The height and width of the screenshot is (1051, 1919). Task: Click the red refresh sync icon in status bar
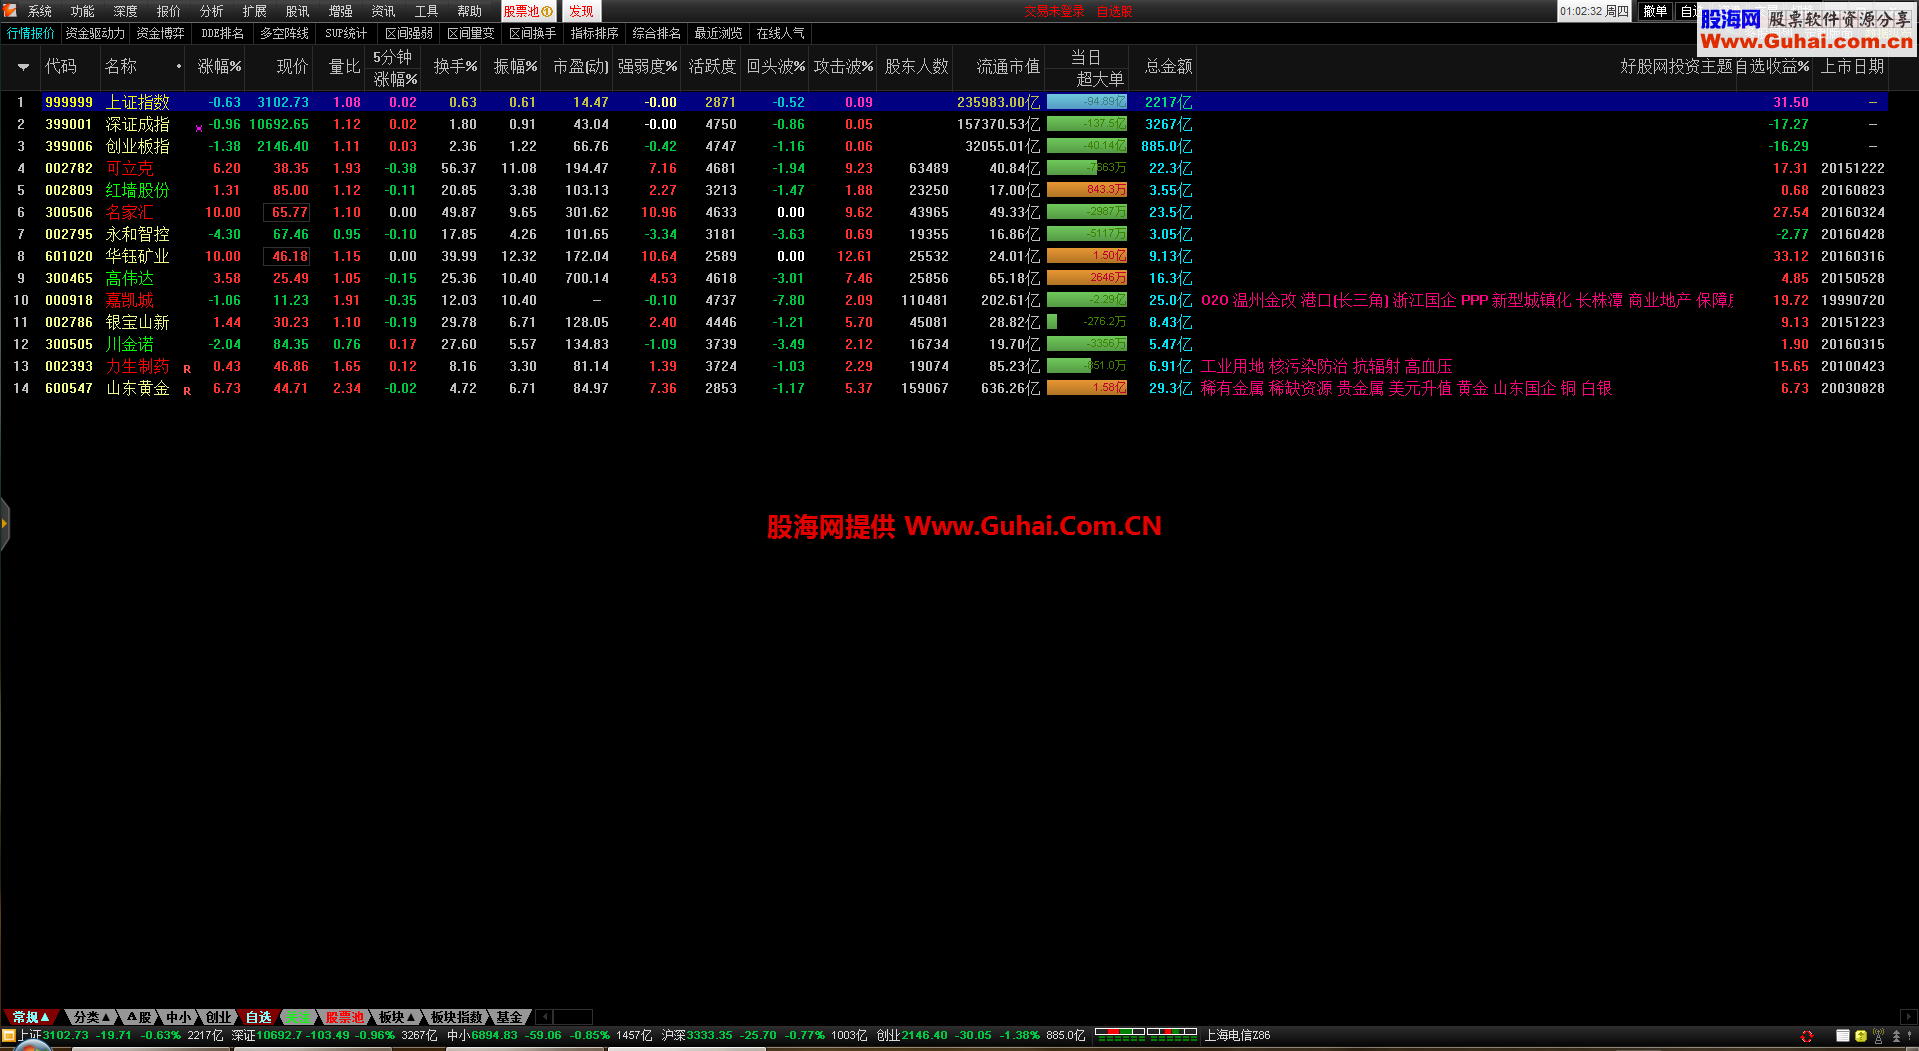(1807, 1036)
